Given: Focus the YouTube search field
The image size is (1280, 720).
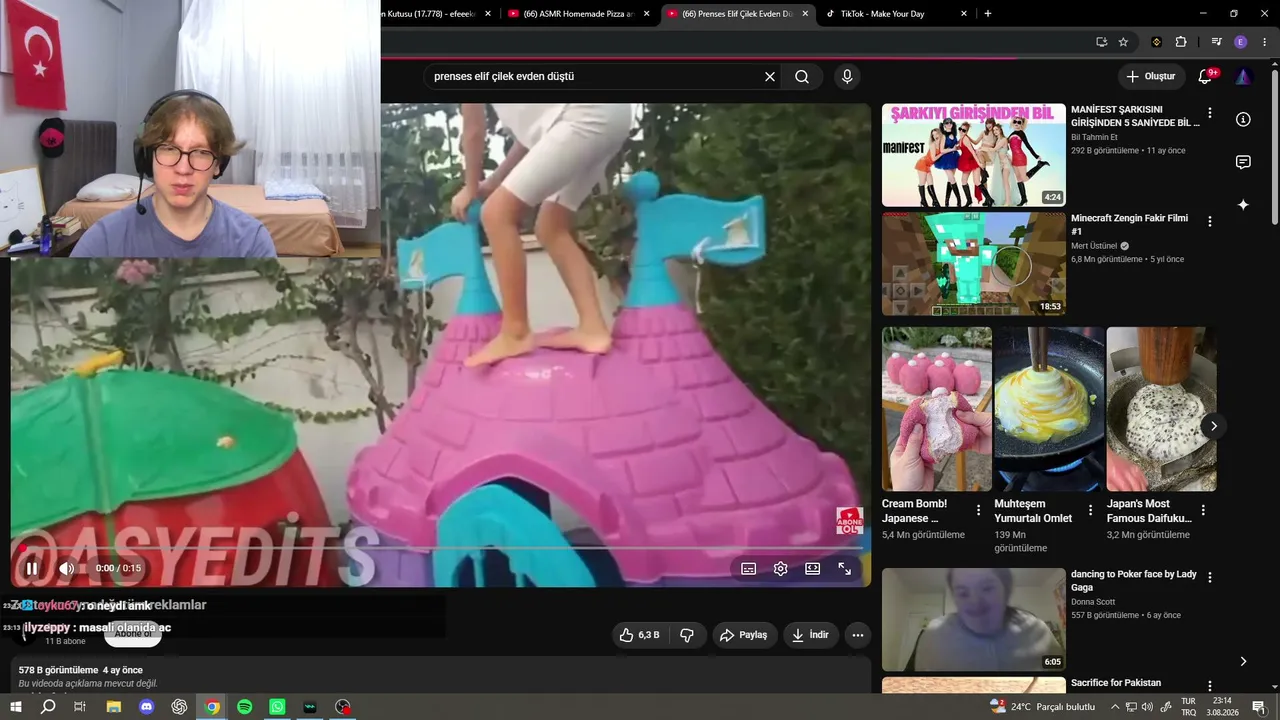Looking at the screenshot, I should pyautogui.click(x=594, y=76).
